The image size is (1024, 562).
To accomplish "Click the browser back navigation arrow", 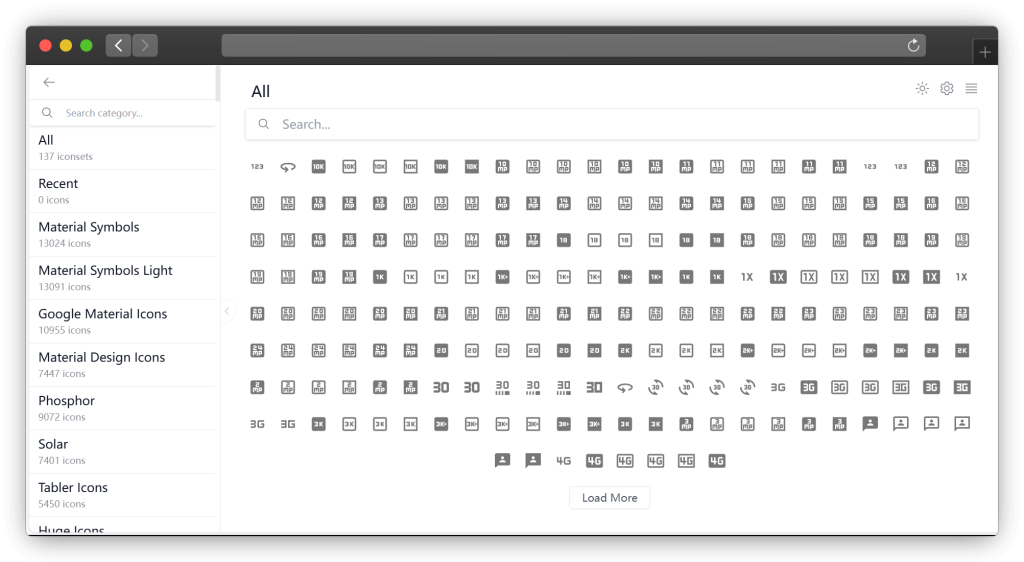I will (x=119, y=46).
